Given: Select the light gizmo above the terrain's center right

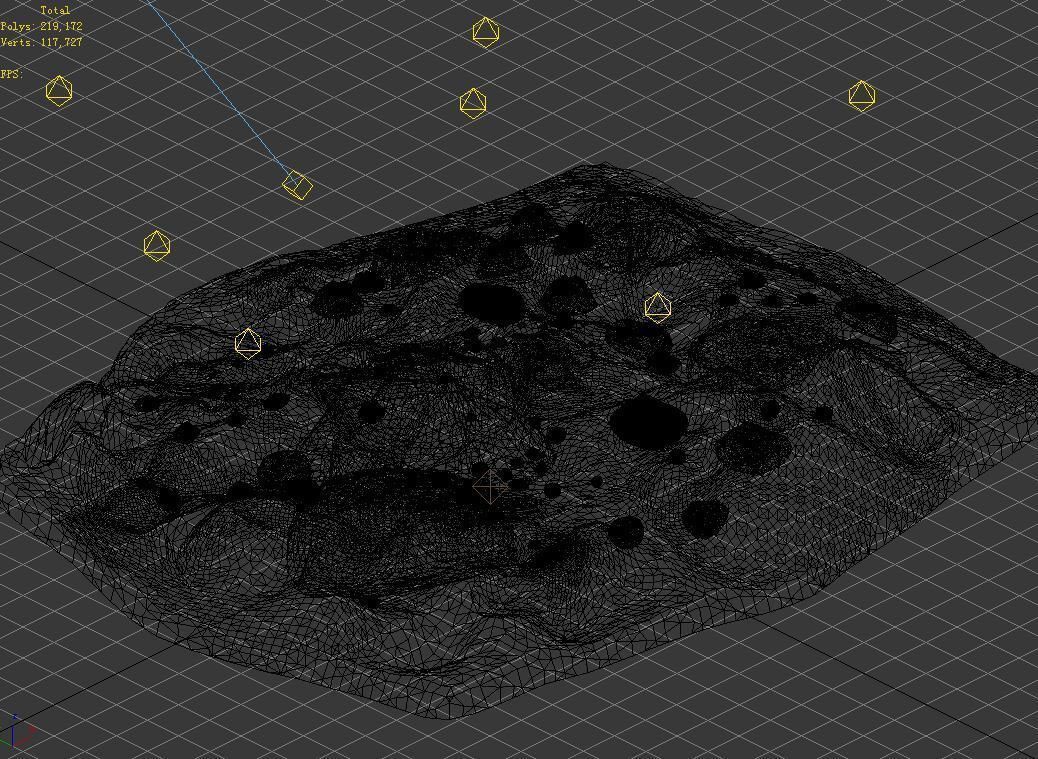Looking at the screenshot, I should coord(657,308).
